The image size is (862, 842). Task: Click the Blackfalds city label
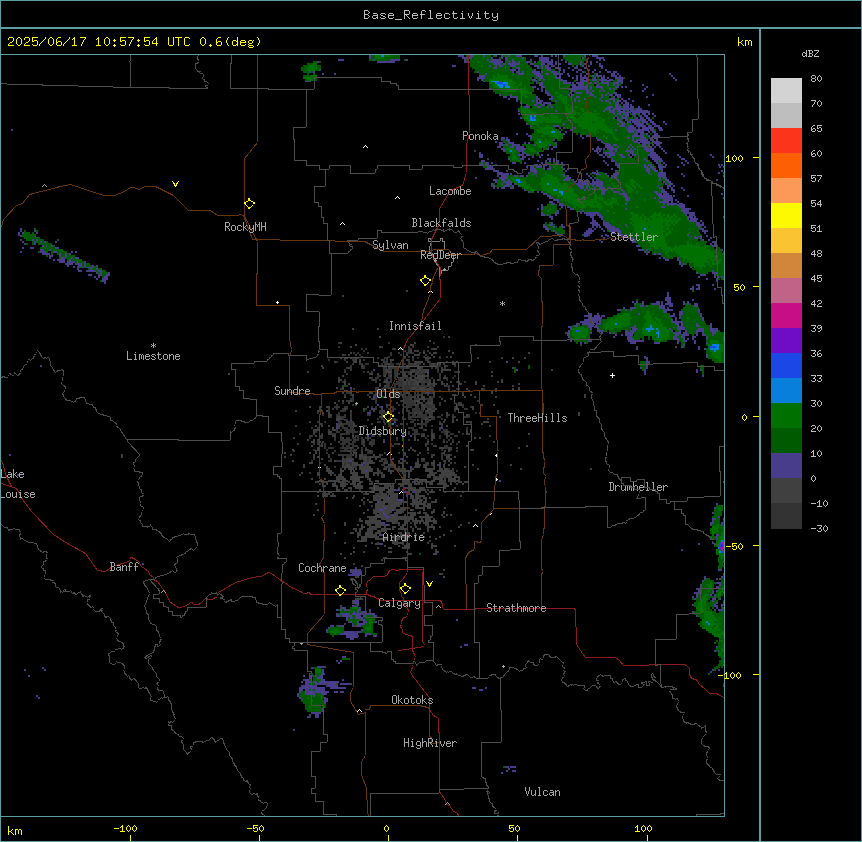[x=441, y=223]
